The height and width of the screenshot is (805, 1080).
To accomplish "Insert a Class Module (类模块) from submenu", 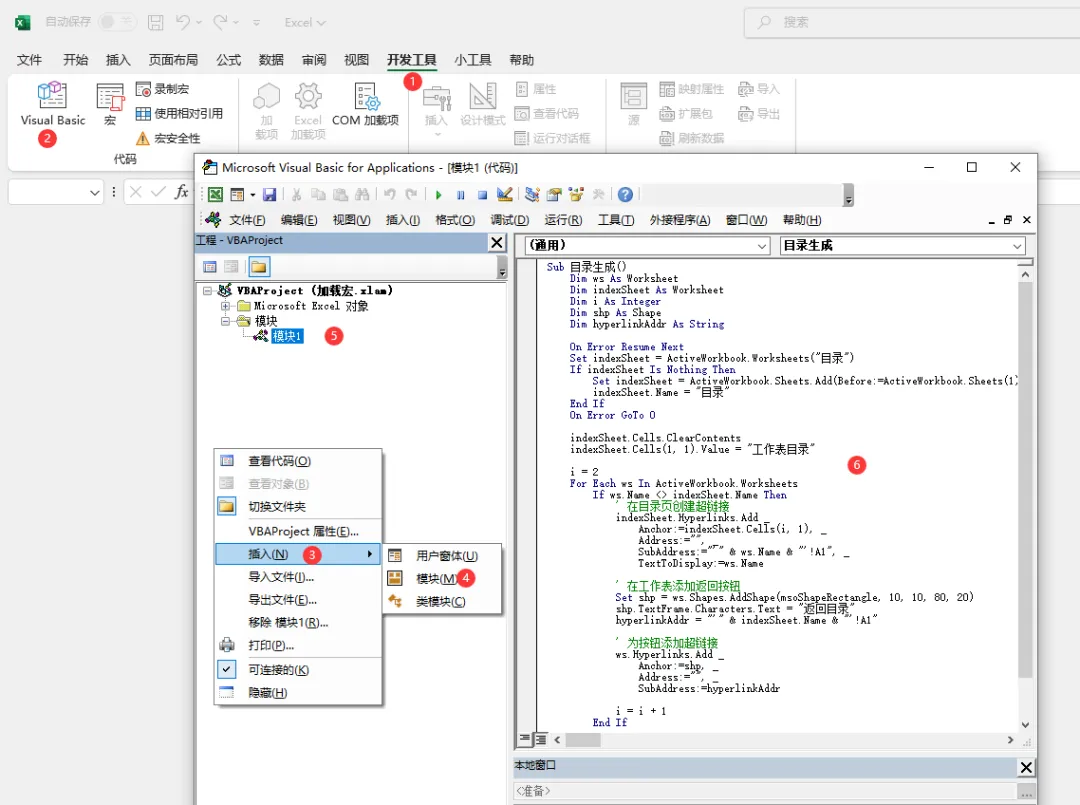I will coord(442,601).
